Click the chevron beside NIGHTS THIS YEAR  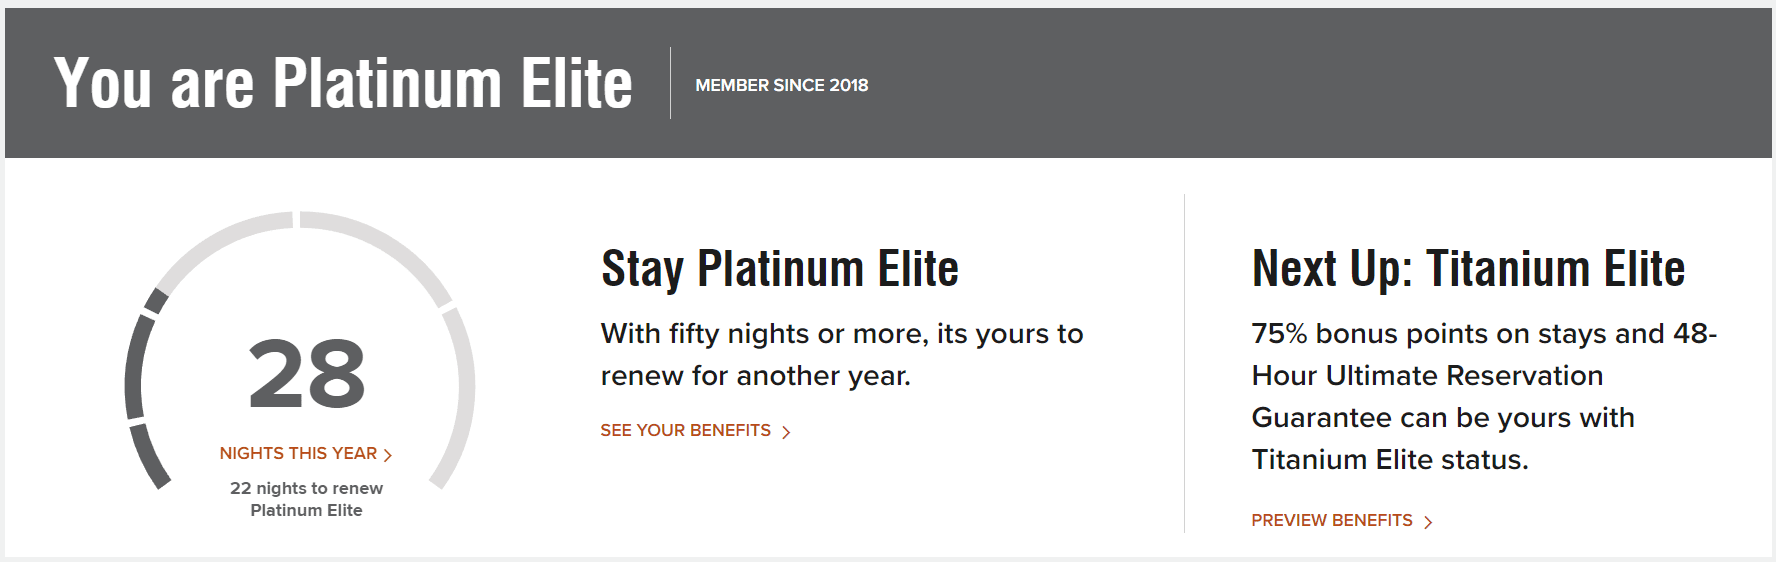coord(388,455)
